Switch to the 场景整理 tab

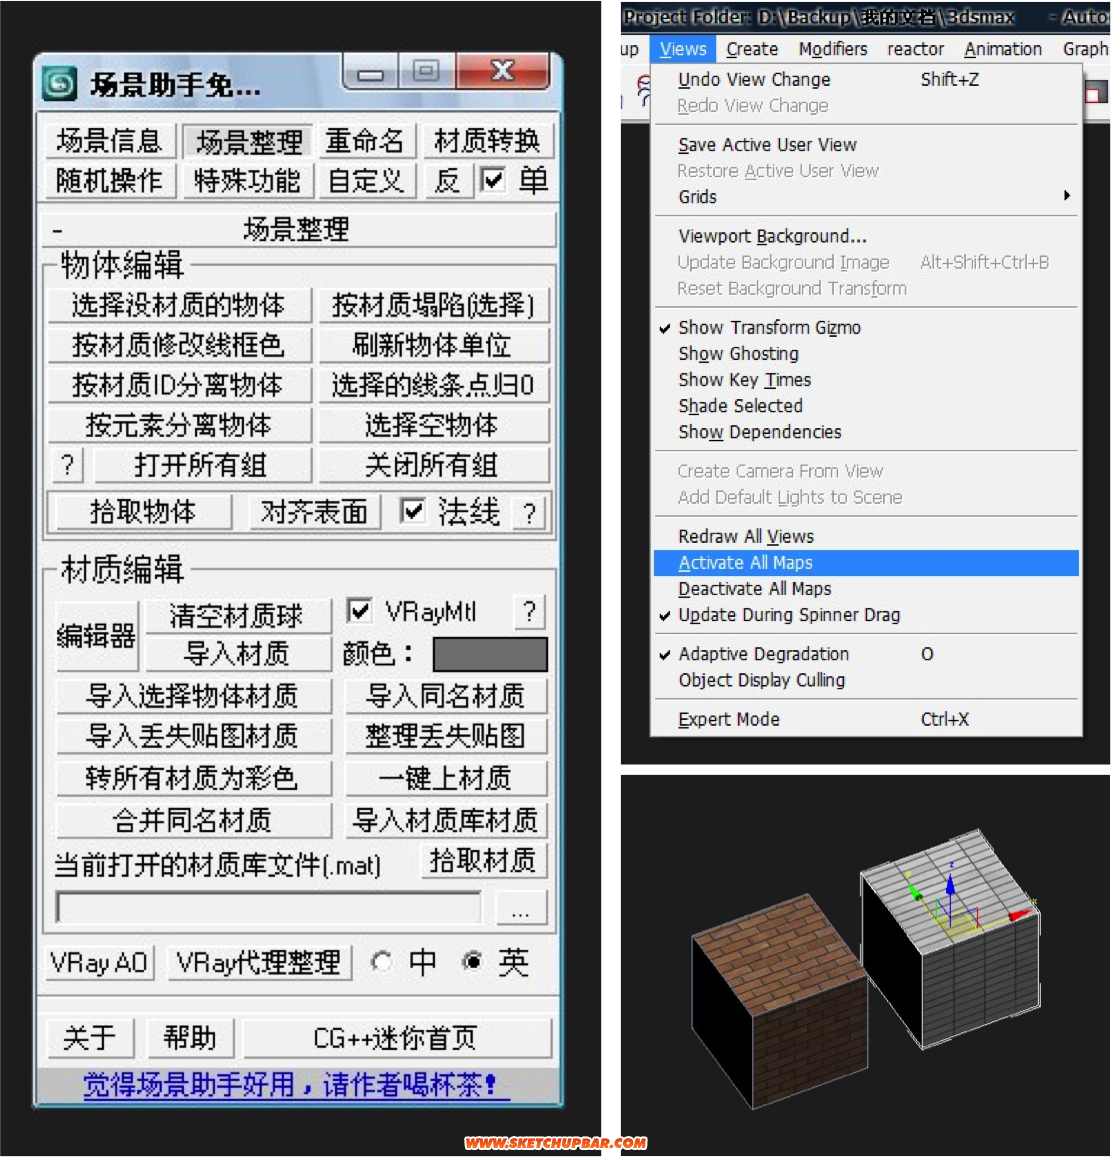[249, 141]
